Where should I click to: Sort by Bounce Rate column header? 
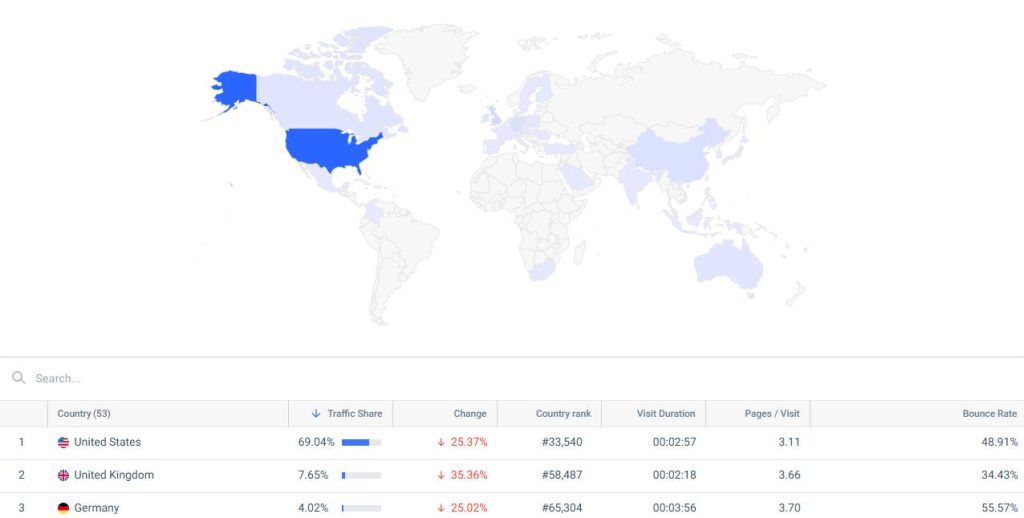point(989,413)
